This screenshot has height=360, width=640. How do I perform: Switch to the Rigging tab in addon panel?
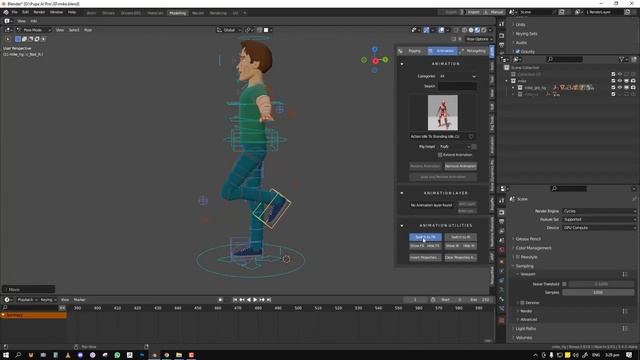click(411, 51)
